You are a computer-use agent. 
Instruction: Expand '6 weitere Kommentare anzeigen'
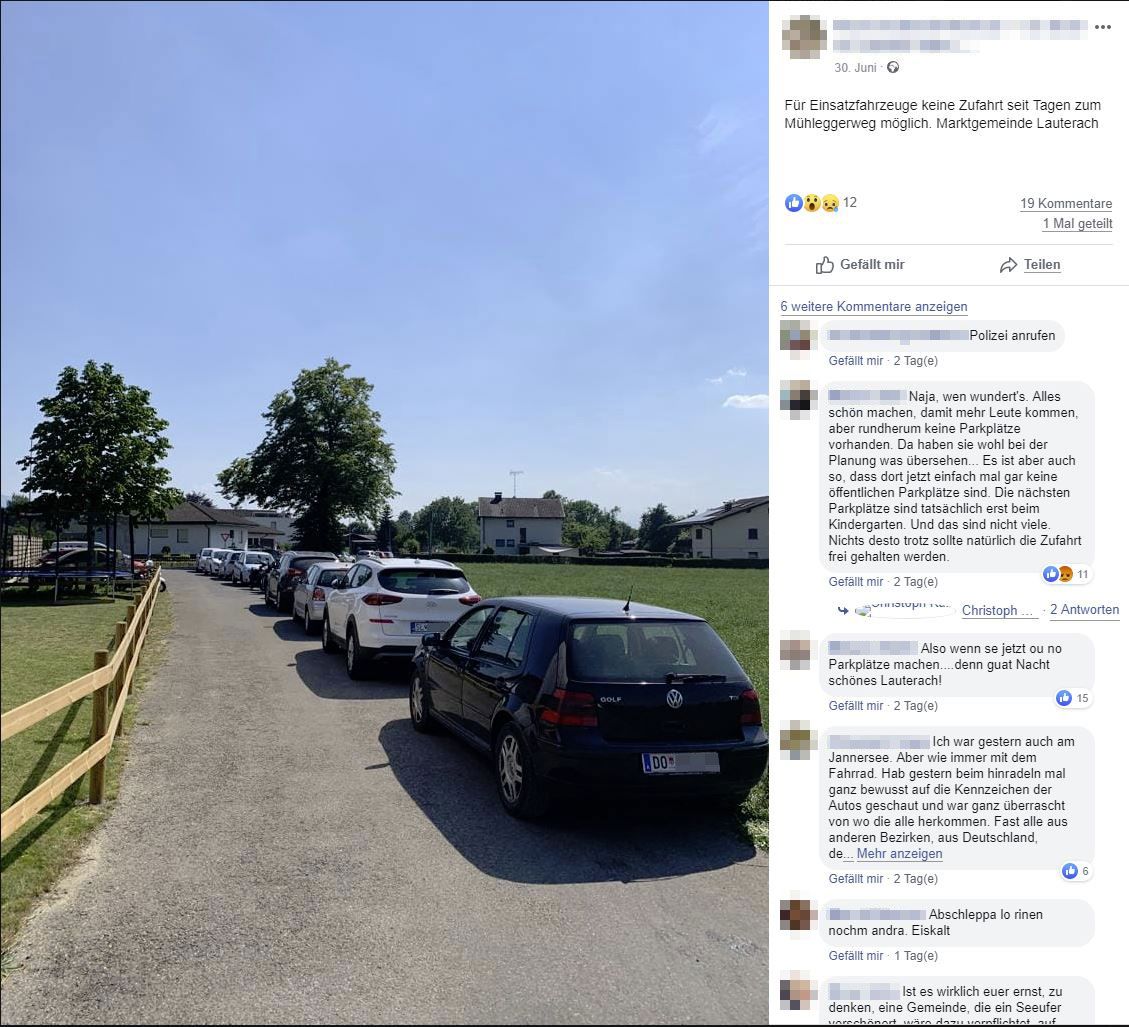click(873, 307)
